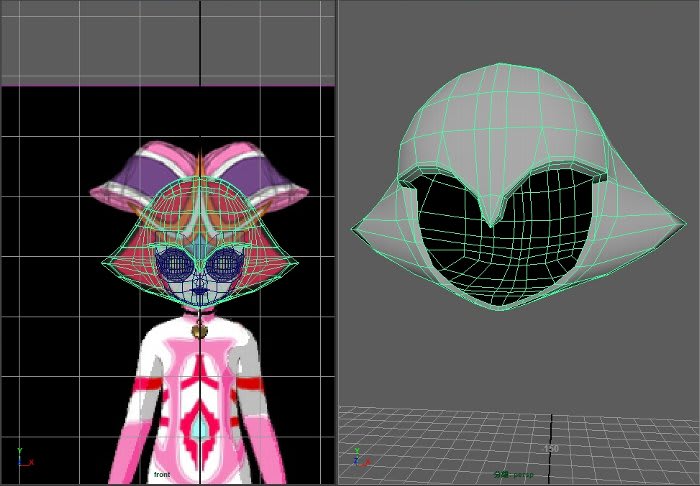Select the gray hood mesh in persp viewport

pyautogui.click(x=518, y=187)
